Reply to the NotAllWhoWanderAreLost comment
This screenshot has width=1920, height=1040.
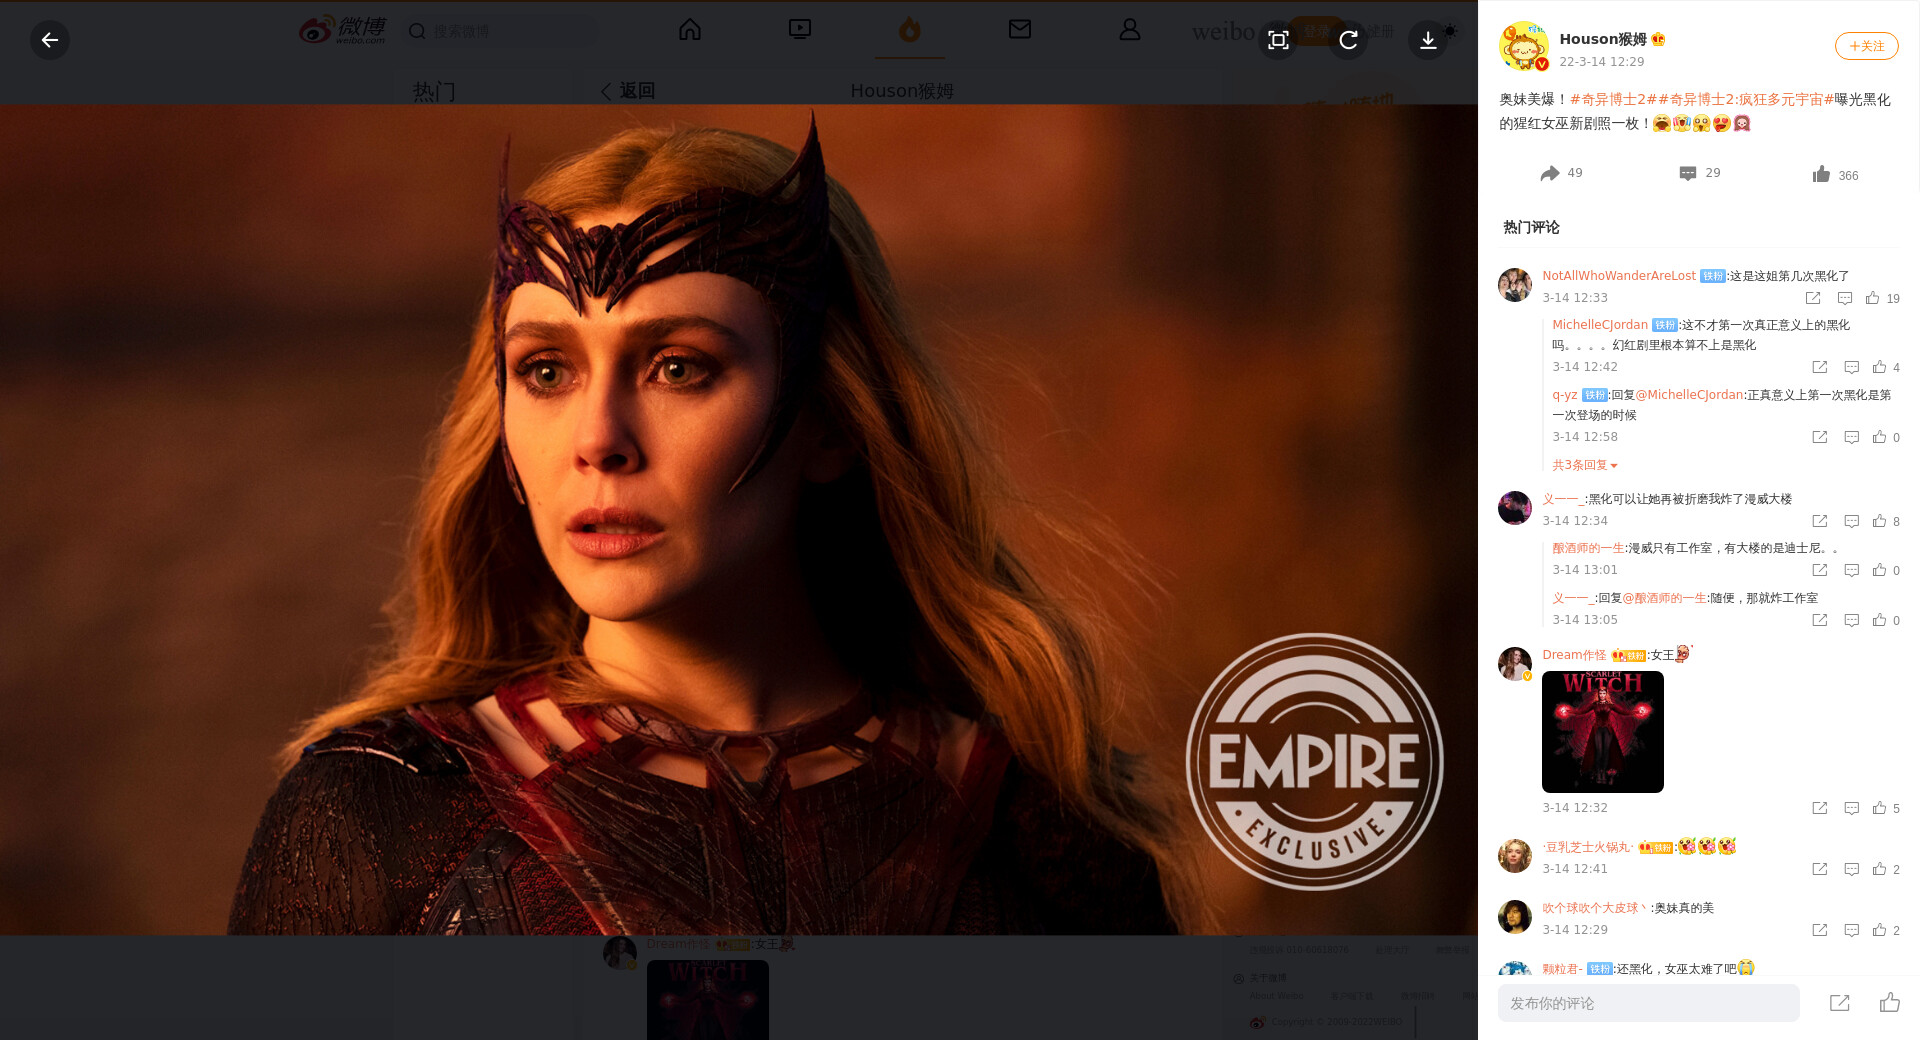tap(1845, 298)
